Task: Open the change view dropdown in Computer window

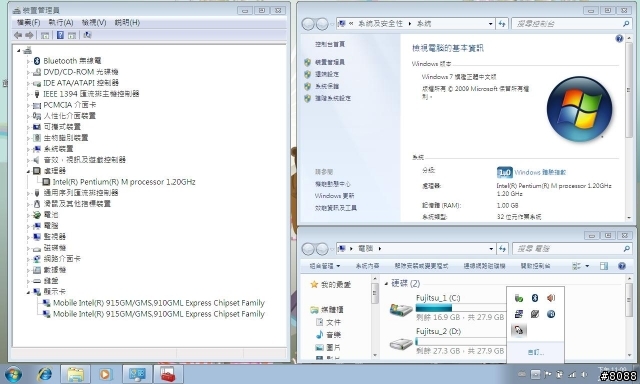Action: coord(587,266)
